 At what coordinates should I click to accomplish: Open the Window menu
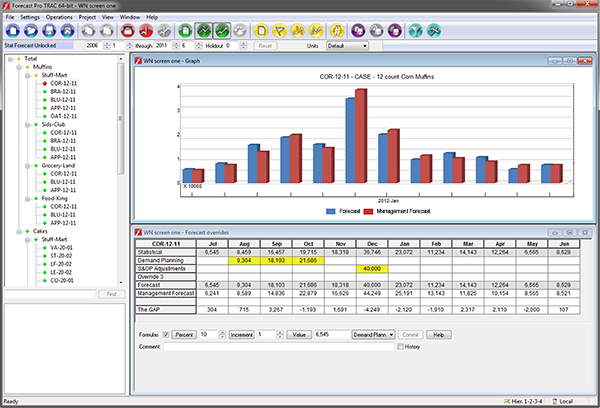pyautogui.click(x=130, y=17)
